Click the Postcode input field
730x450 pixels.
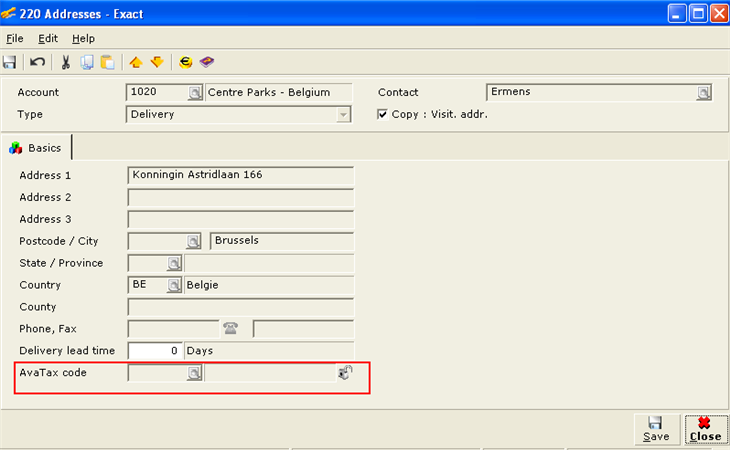tap(157, 241)
